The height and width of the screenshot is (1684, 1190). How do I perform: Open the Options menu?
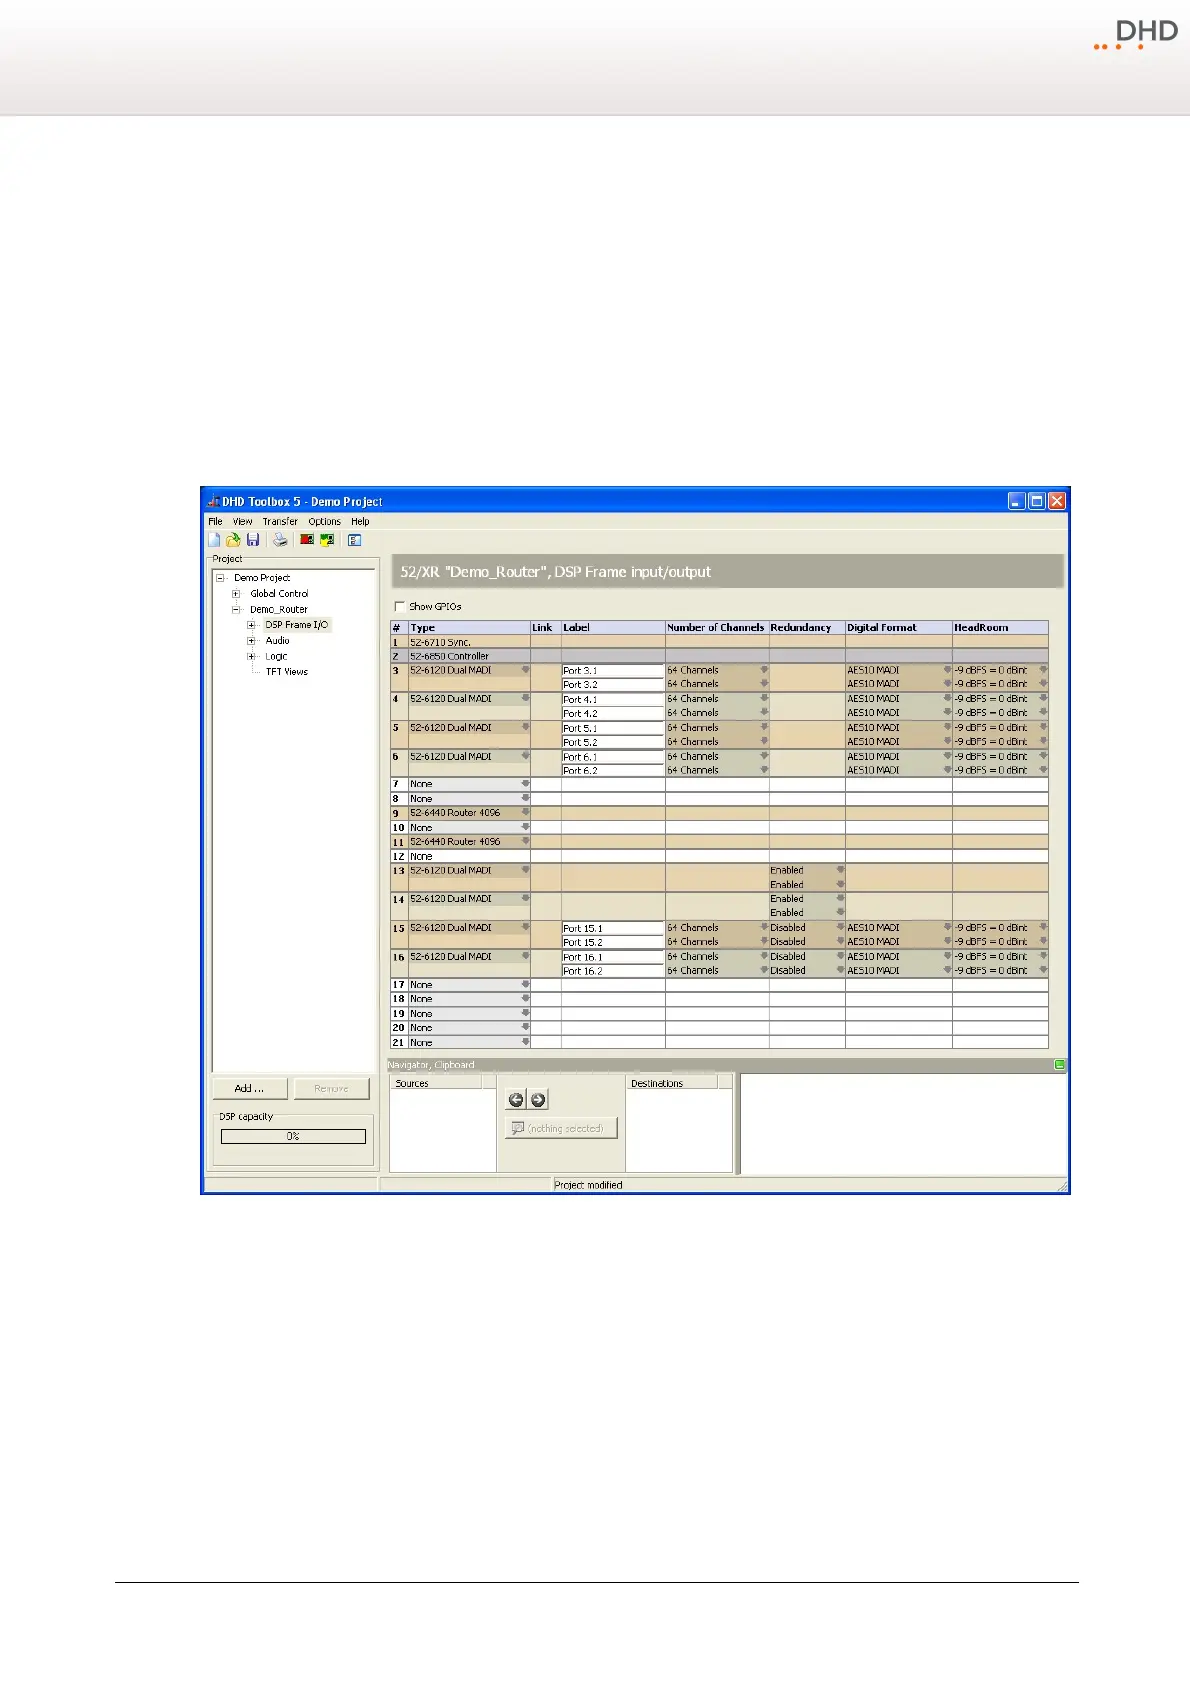coord(324,521)
